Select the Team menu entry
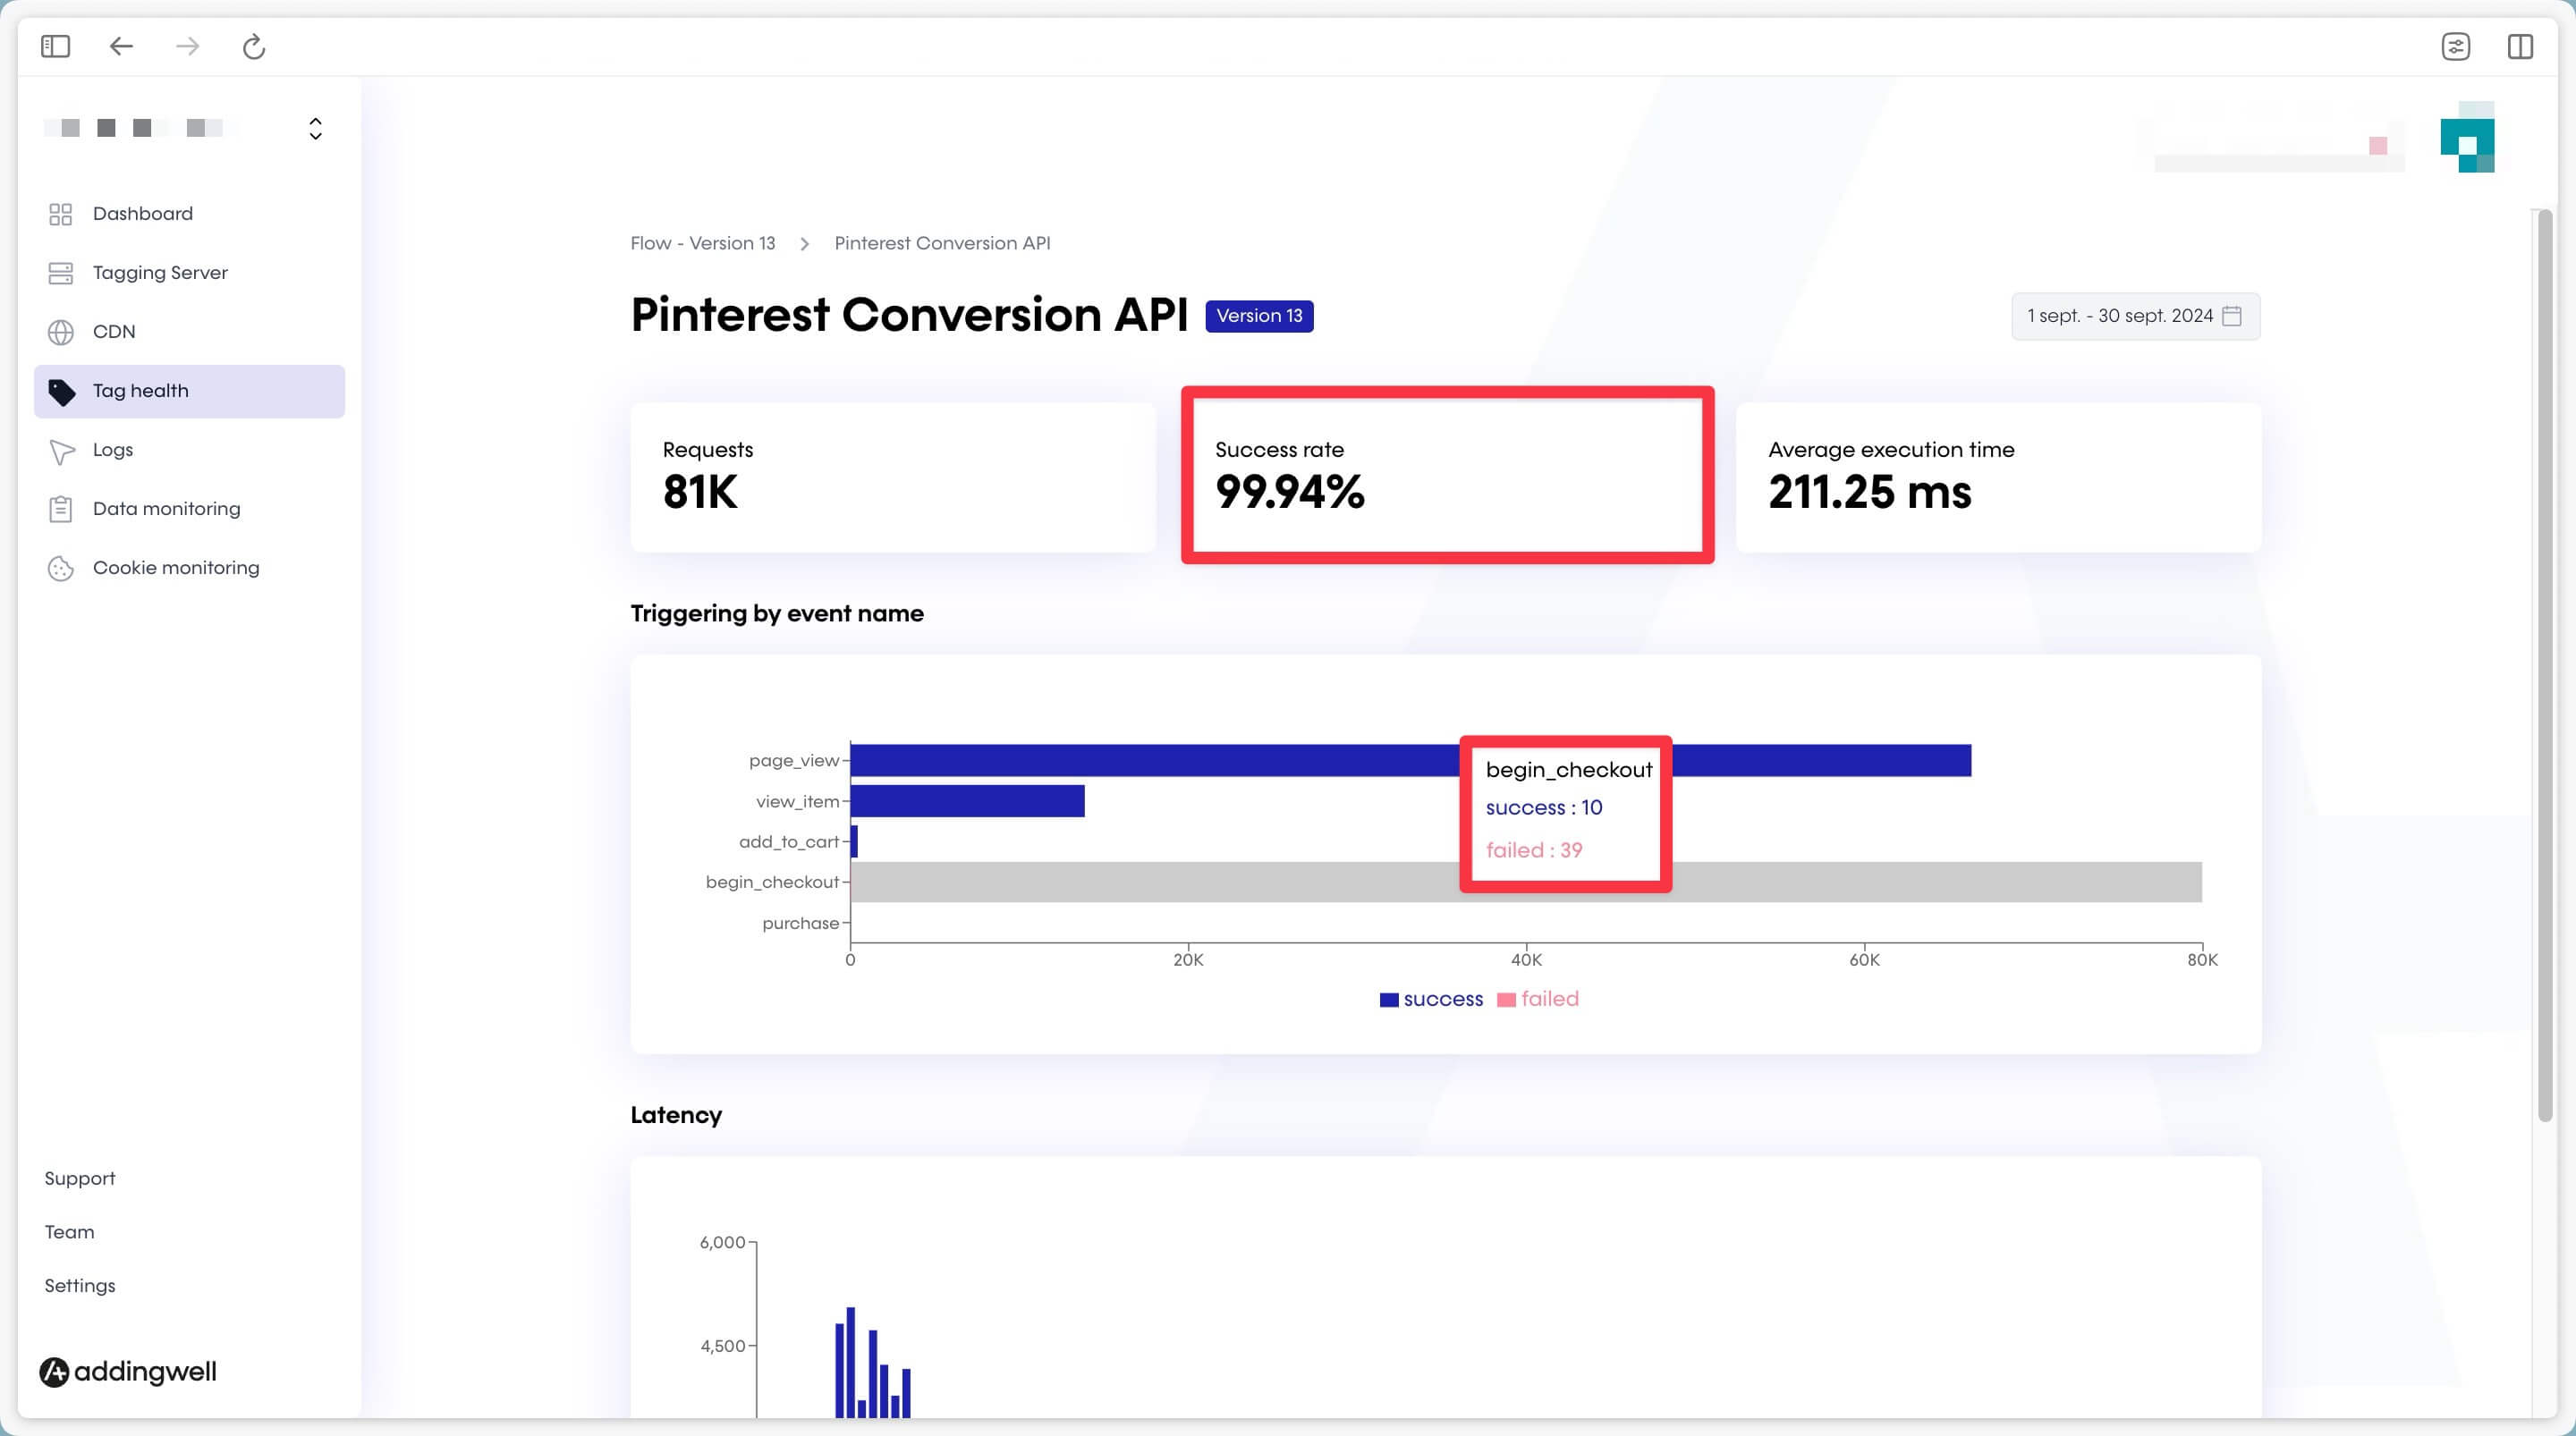2576x1436 pixels. point(67,1233)
